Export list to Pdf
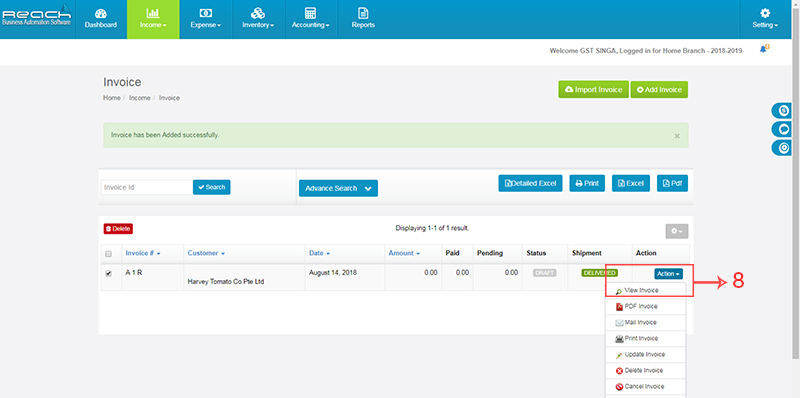800x398 pixels. pyautogui.click(x=672, y=183)
